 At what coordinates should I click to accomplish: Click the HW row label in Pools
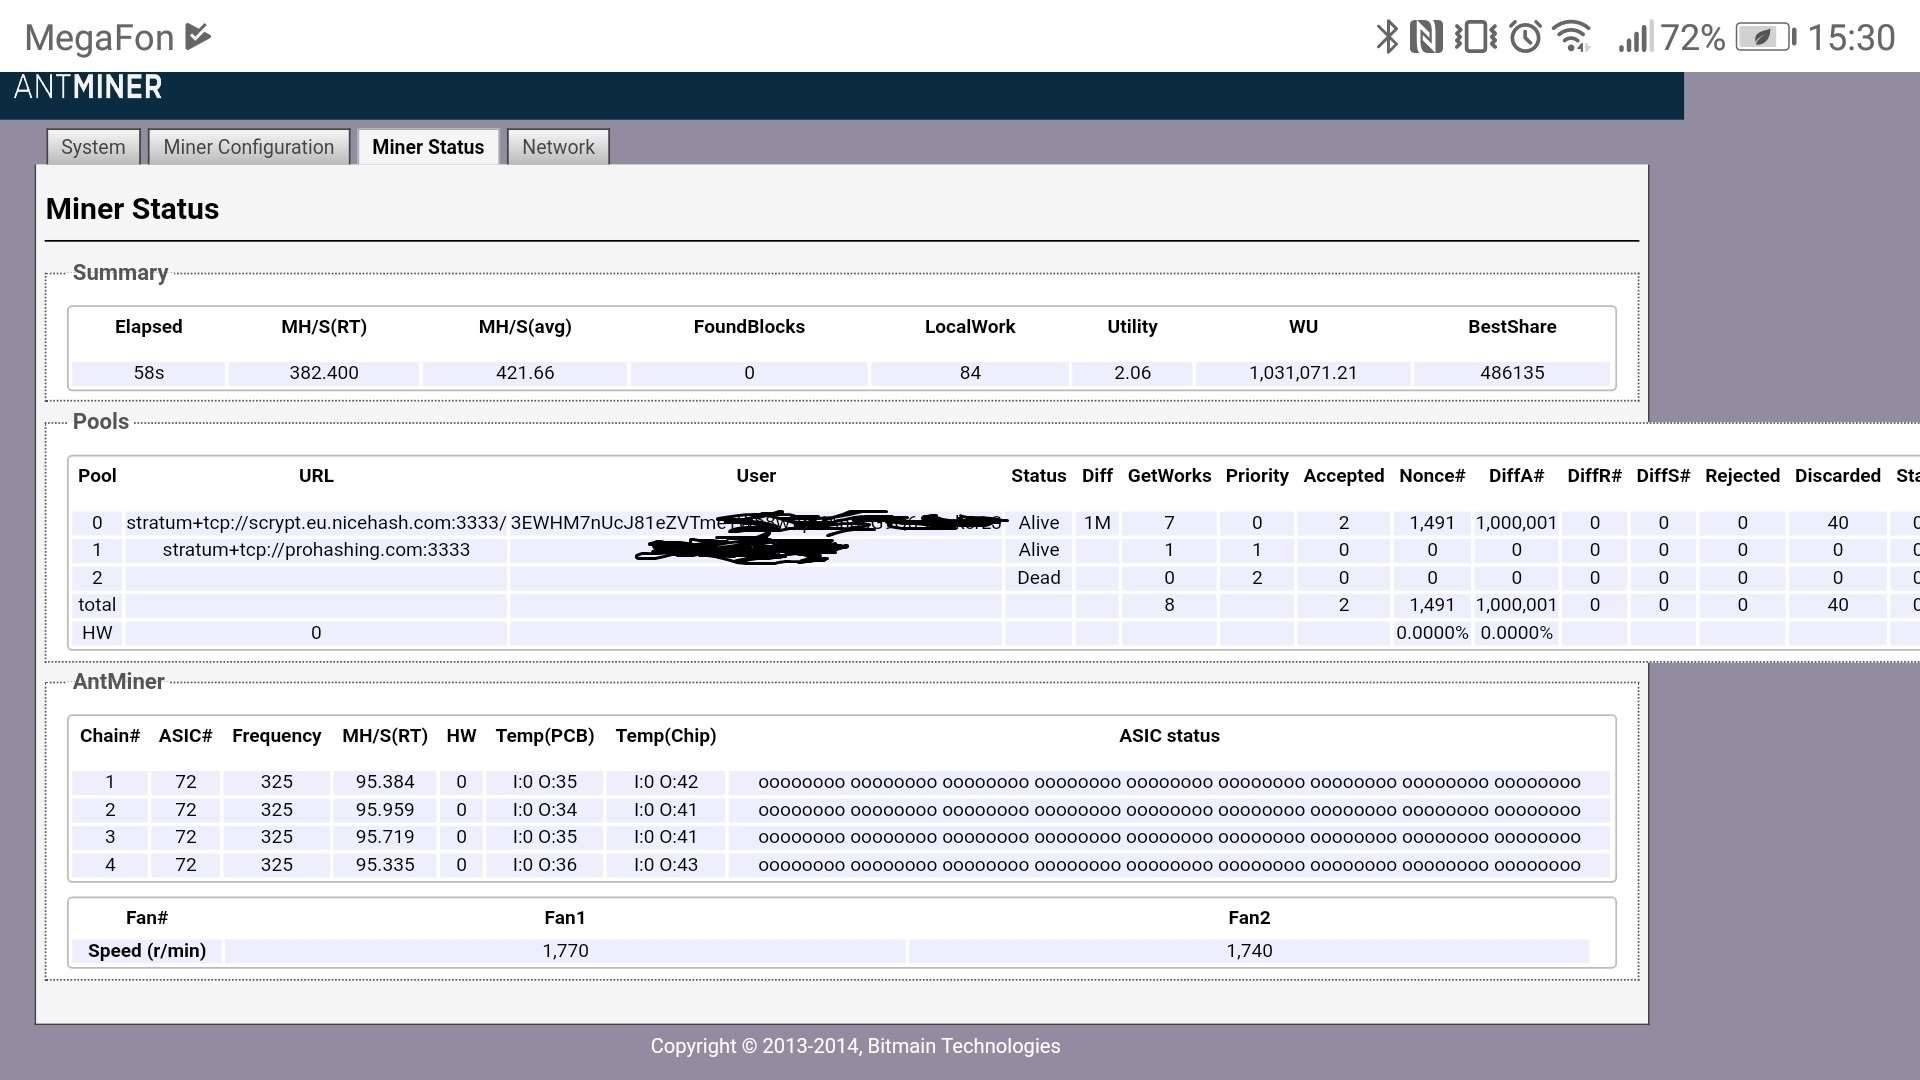click(x=97, y=633)
